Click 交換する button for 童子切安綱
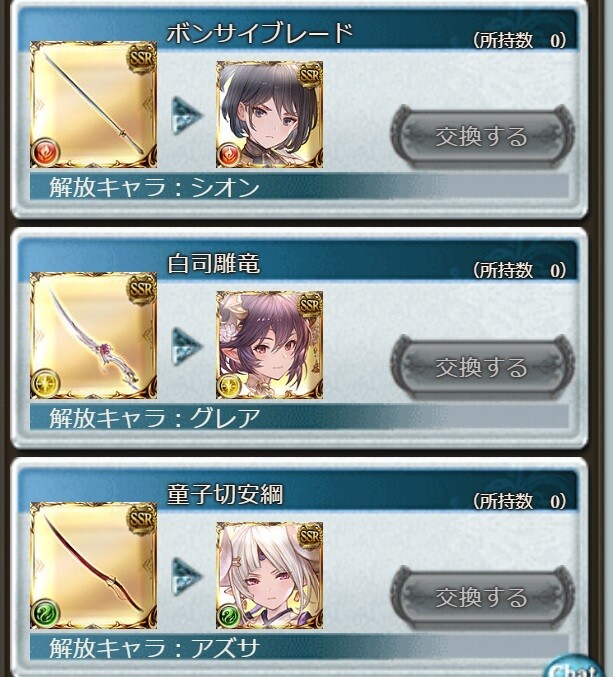613x677 pixels. pos(482,598)
